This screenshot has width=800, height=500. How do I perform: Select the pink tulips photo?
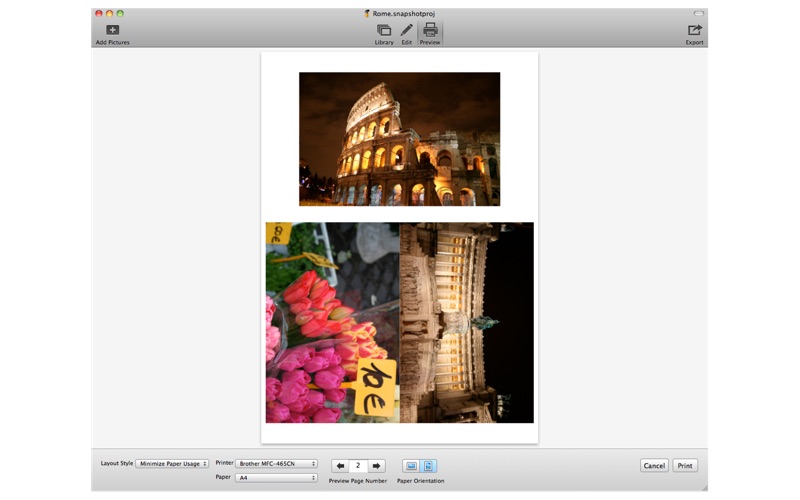coord(332,322)
